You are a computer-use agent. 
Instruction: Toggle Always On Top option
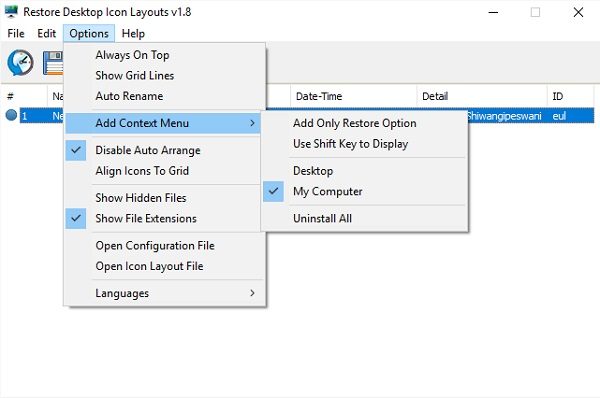tap(165, 55)
